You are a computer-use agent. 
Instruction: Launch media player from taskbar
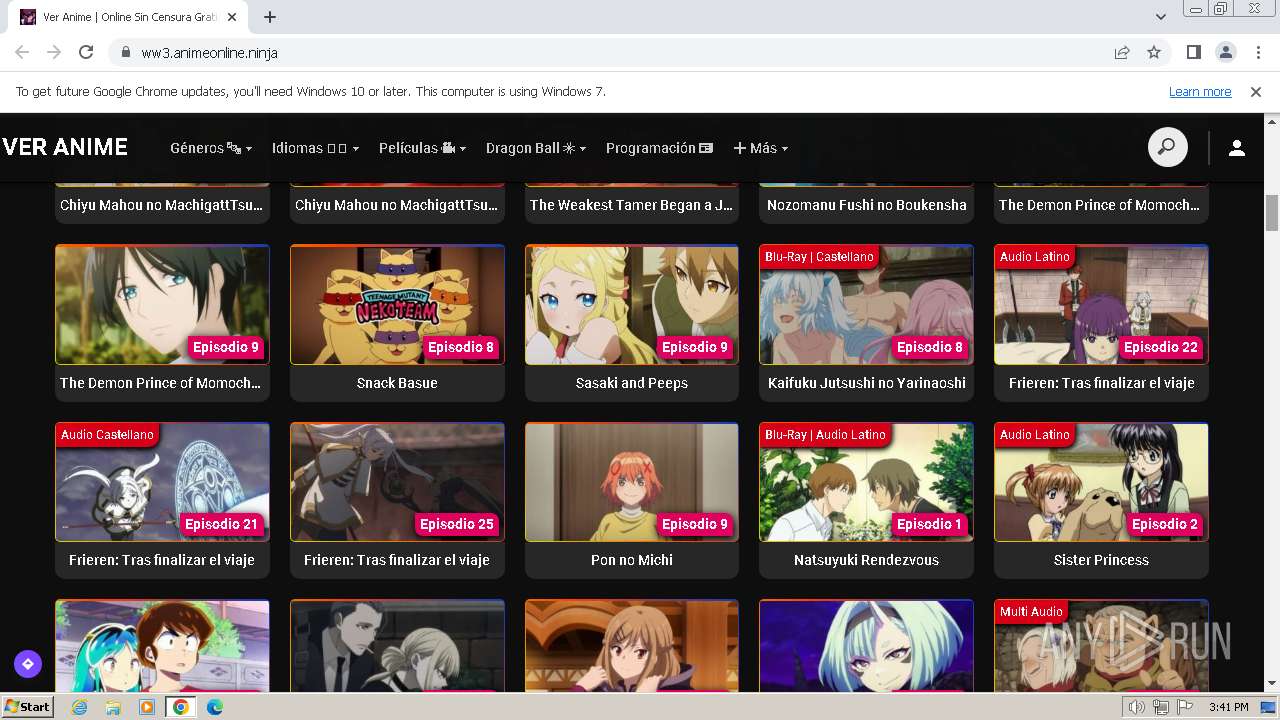click(x=147, y=707)
